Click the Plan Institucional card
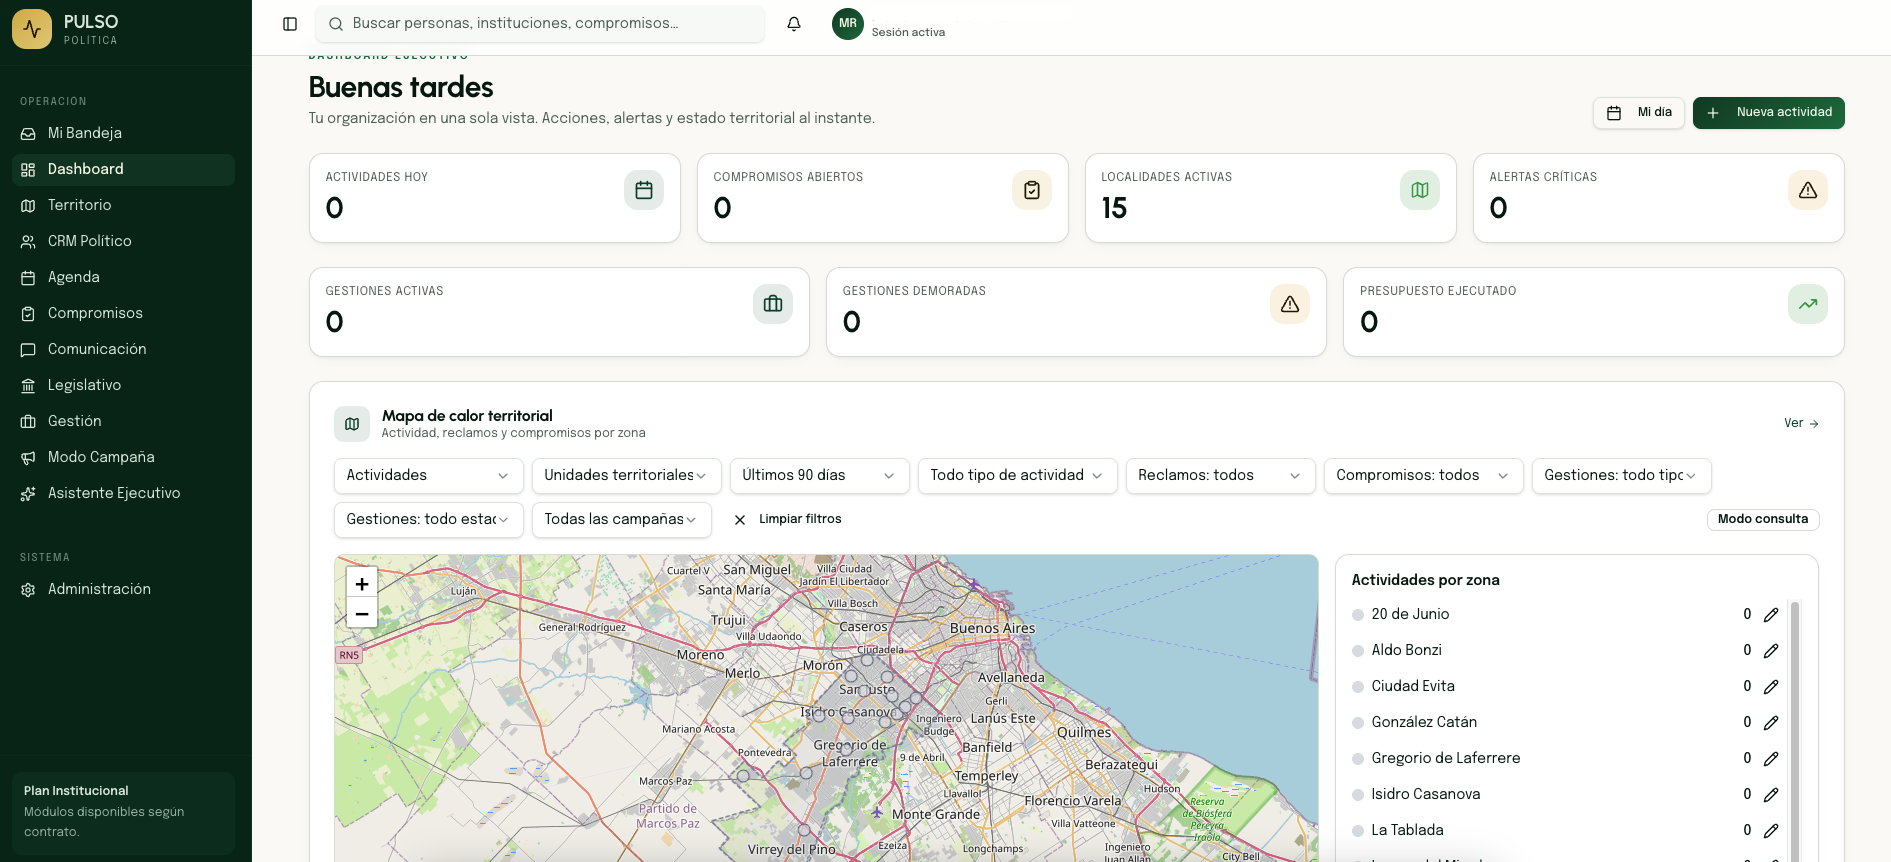 pos(123,812)
